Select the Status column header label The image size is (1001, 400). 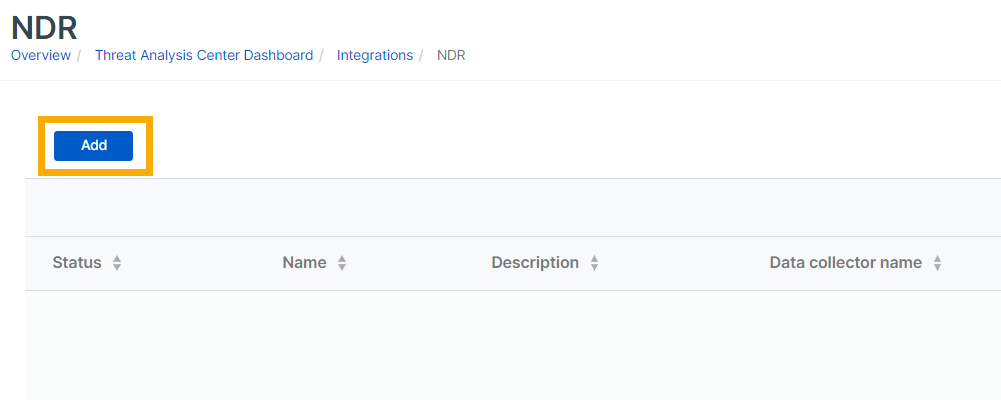coord(77,263)
